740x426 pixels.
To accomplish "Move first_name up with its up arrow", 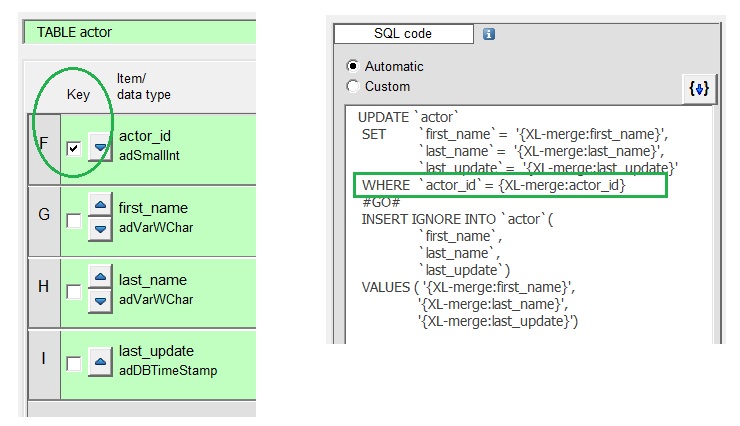I will (100, 205).
